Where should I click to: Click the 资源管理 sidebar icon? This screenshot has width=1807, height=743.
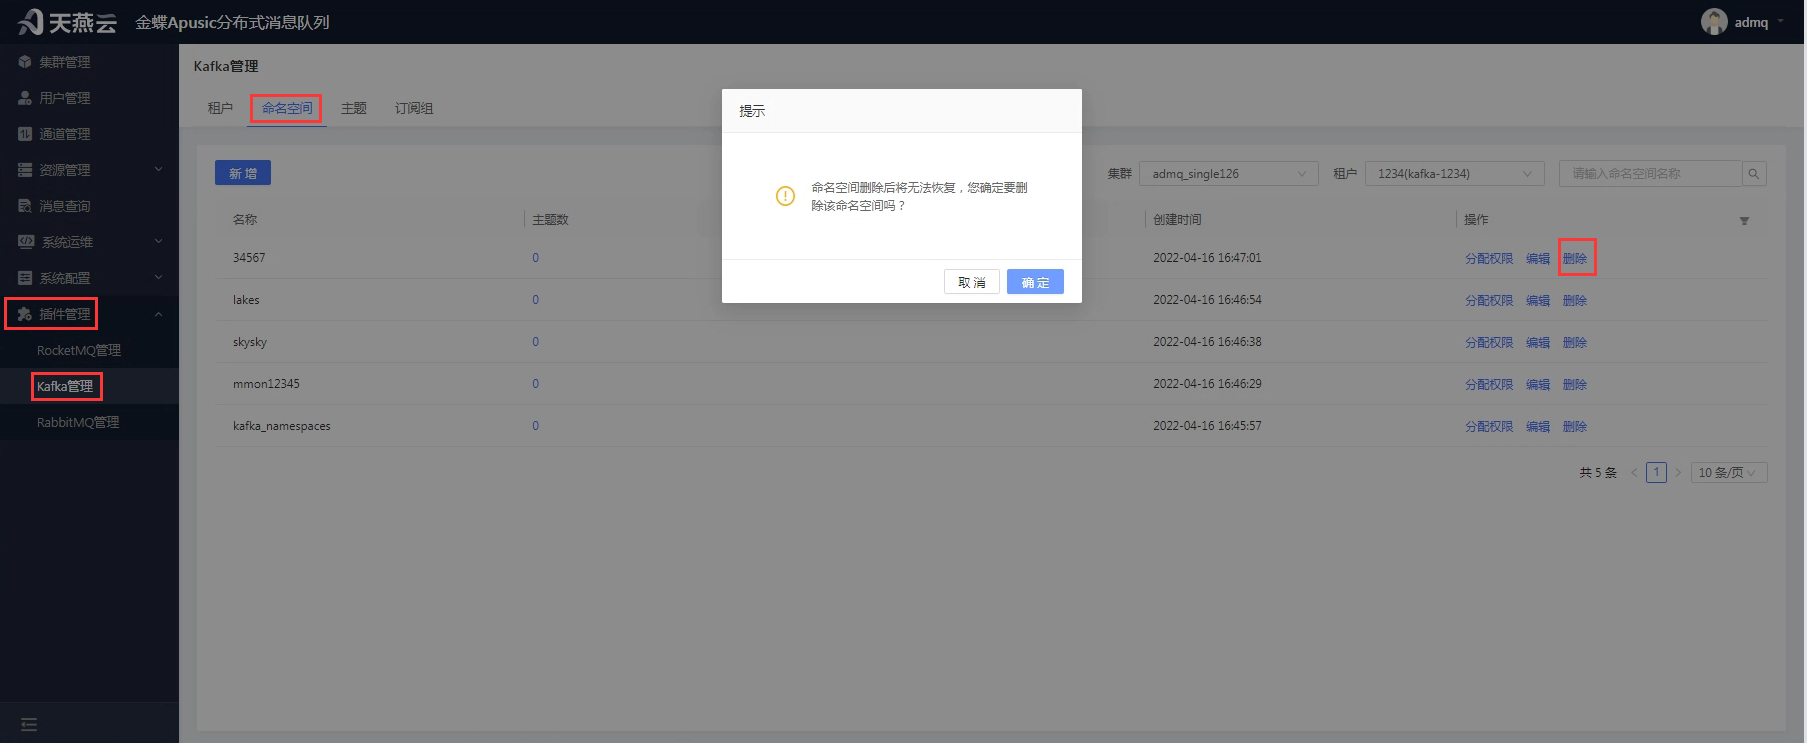tap(25, 170)
